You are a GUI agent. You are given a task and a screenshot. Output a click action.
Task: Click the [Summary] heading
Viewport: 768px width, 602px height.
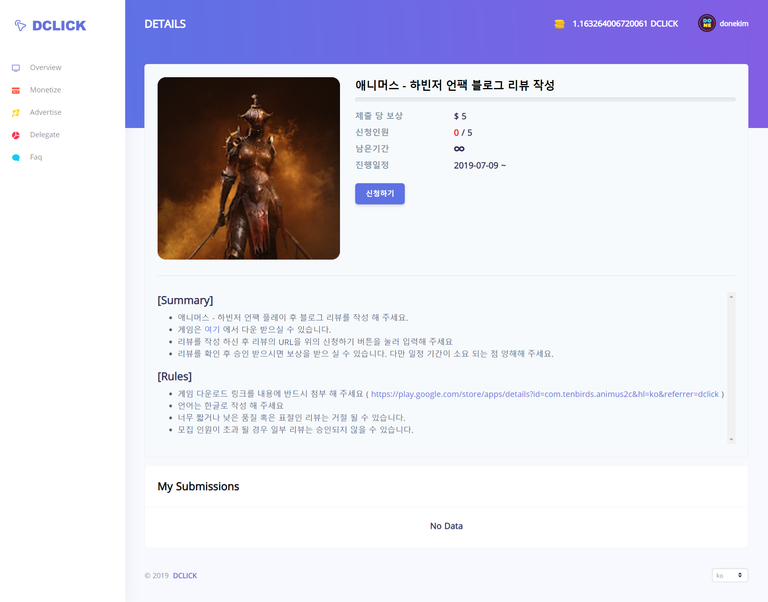click(185, 300)
